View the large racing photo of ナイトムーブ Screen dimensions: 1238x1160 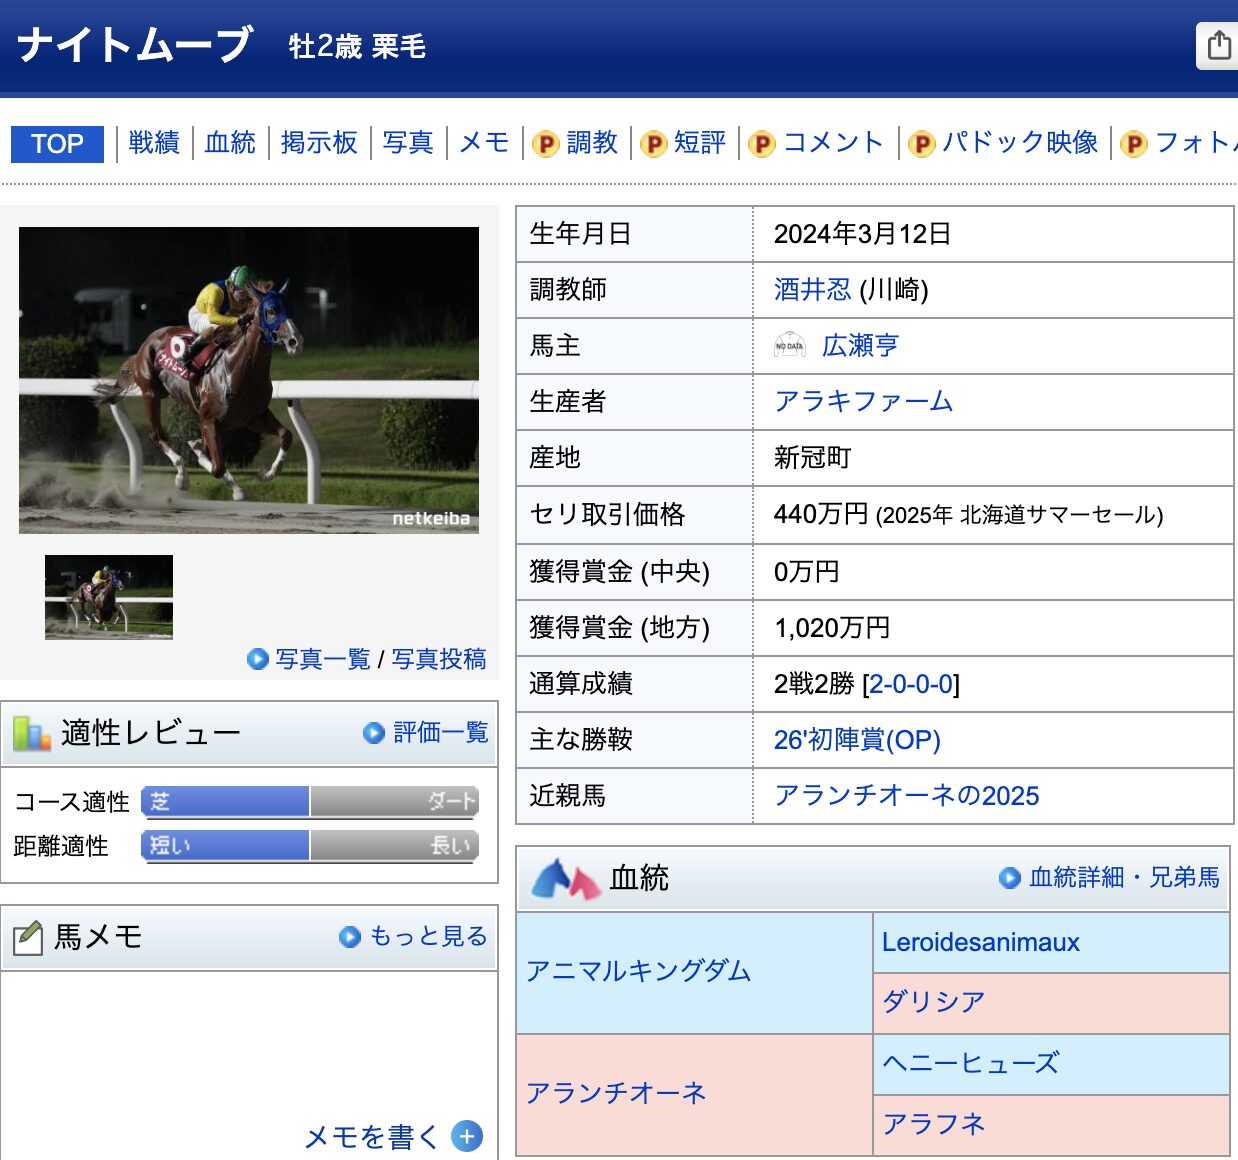pyautogui.click(x=249, y=380)
